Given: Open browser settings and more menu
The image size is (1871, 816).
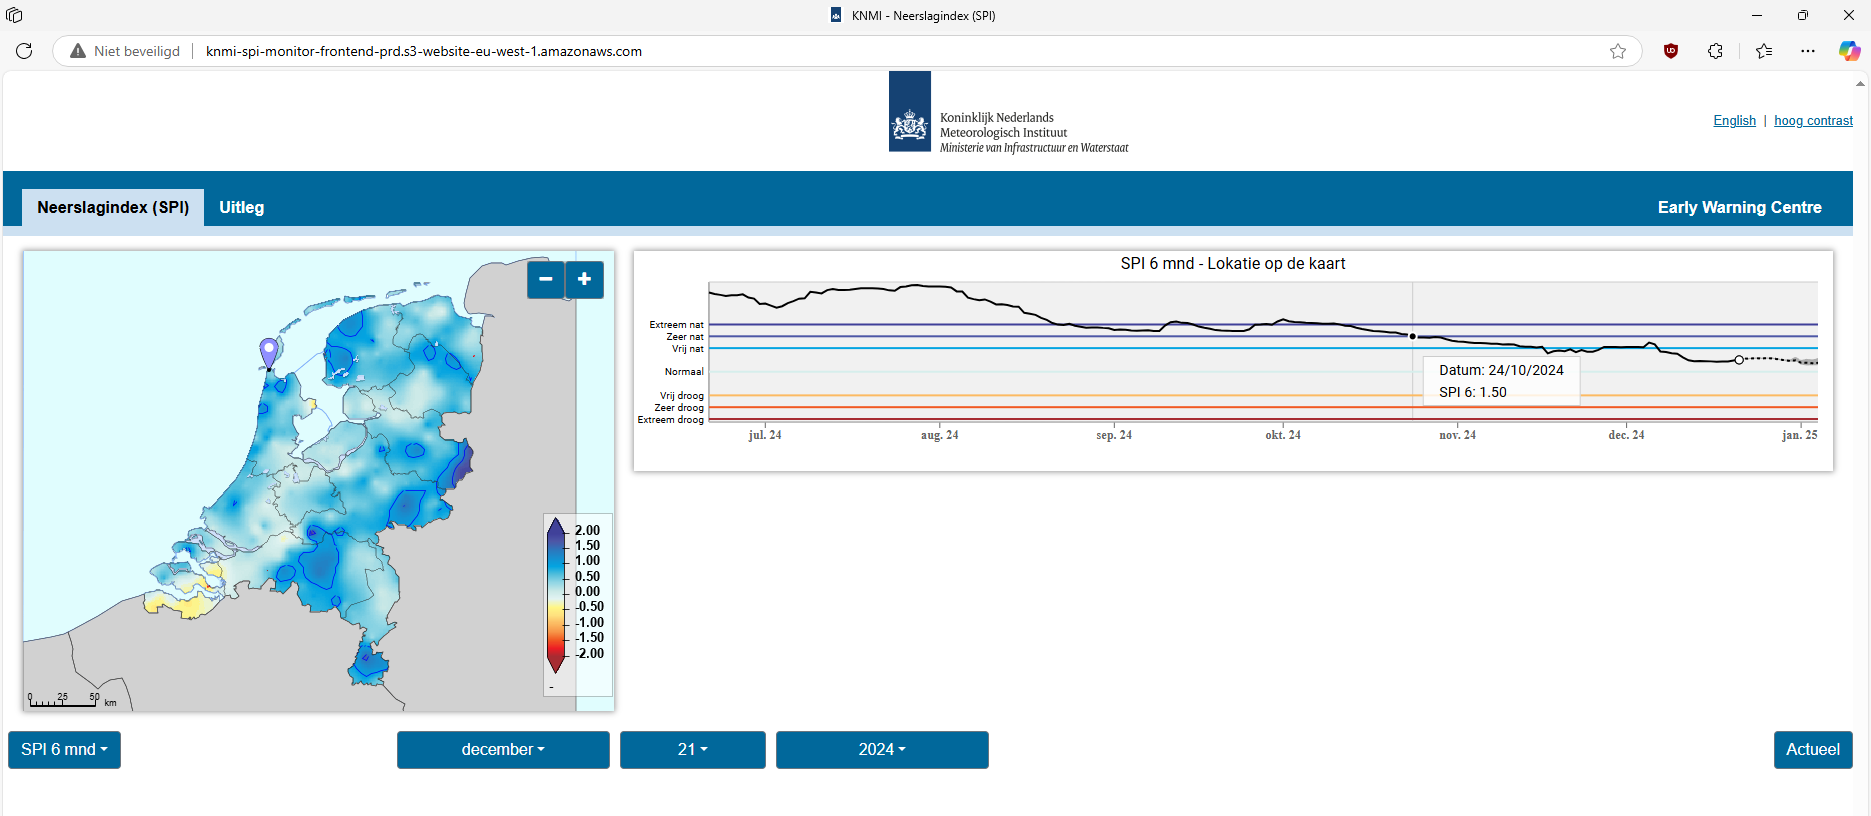Looking at the screenshot, I should click(1807, 51).
